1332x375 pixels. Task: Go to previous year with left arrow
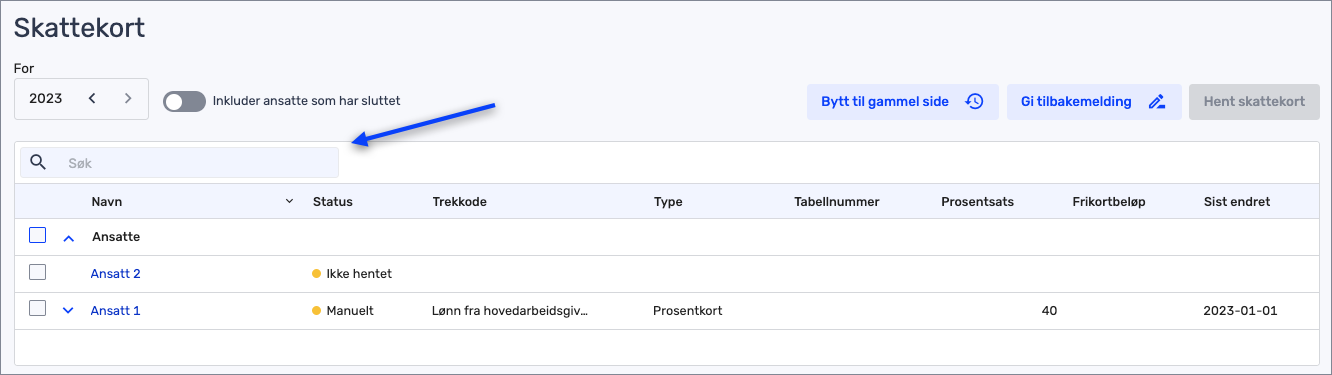click(x=92, y=98)
